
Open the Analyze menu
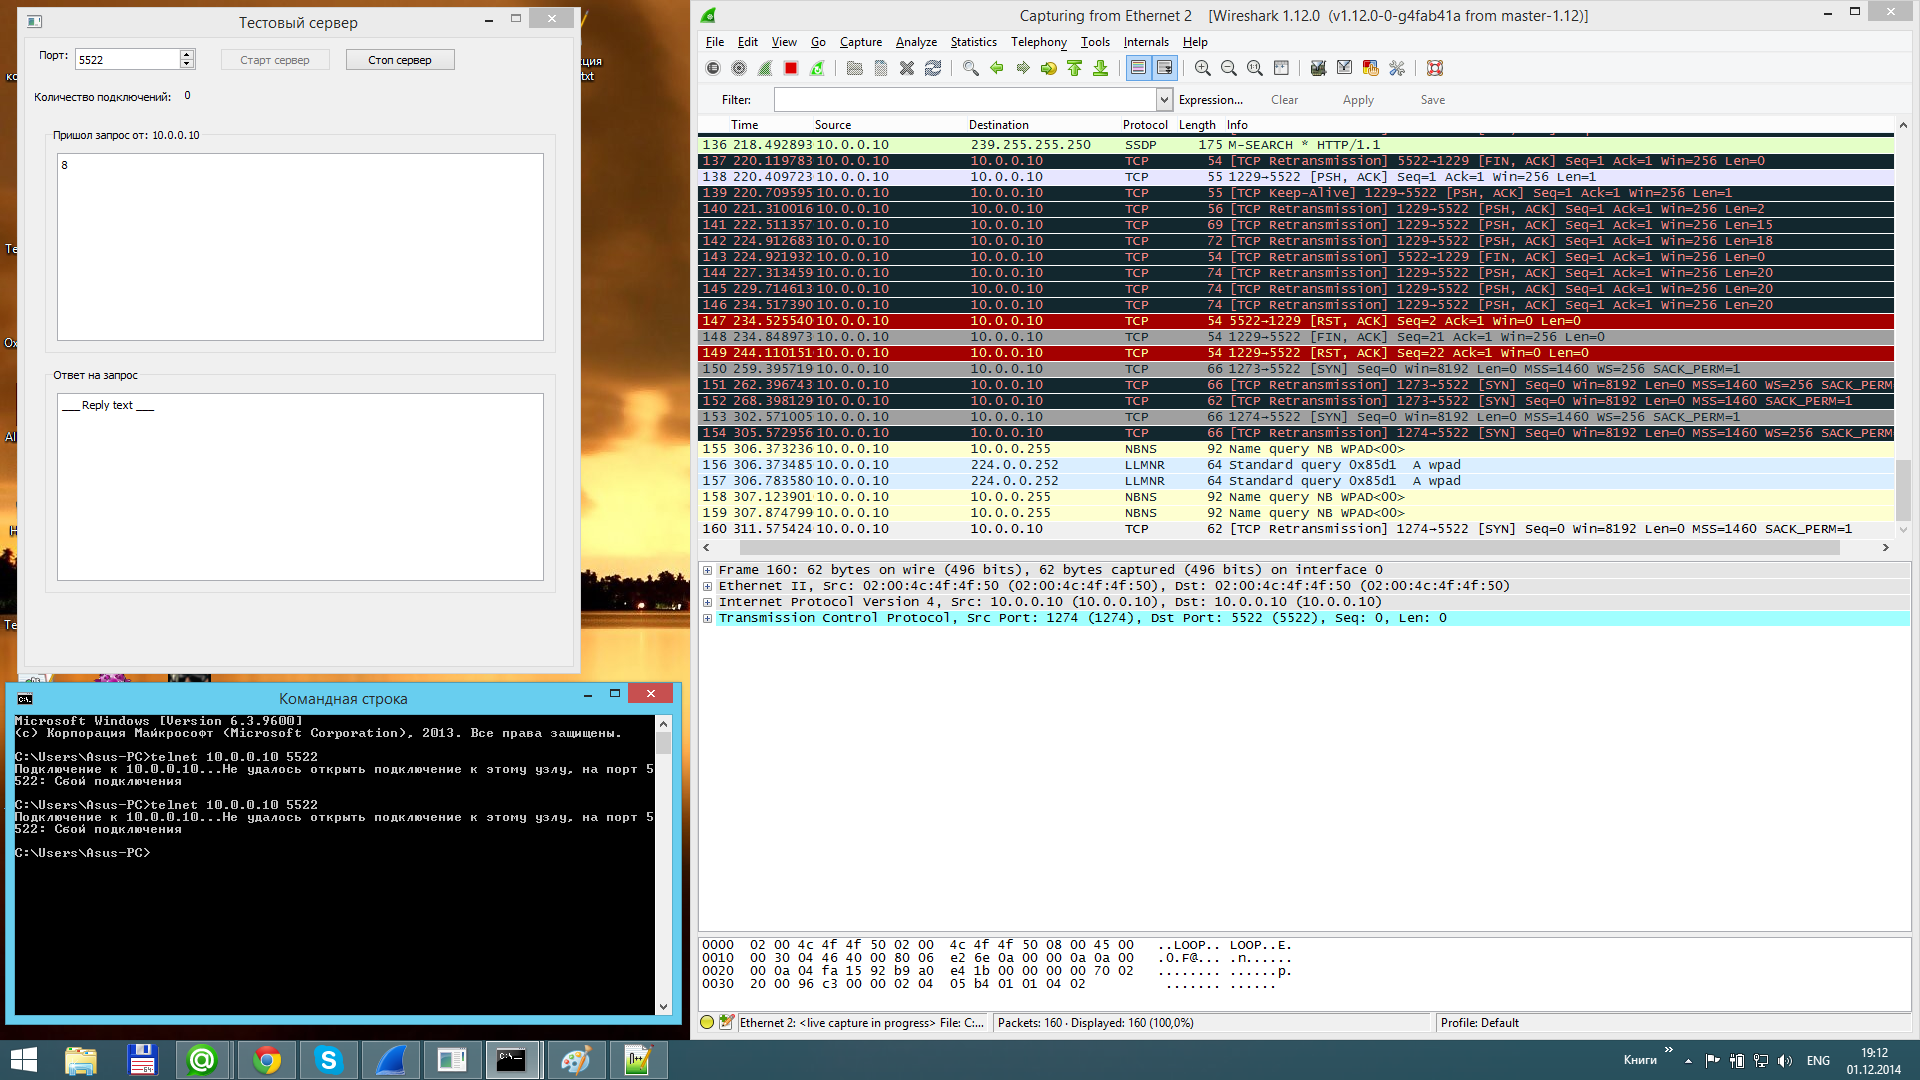pos(916,42)
